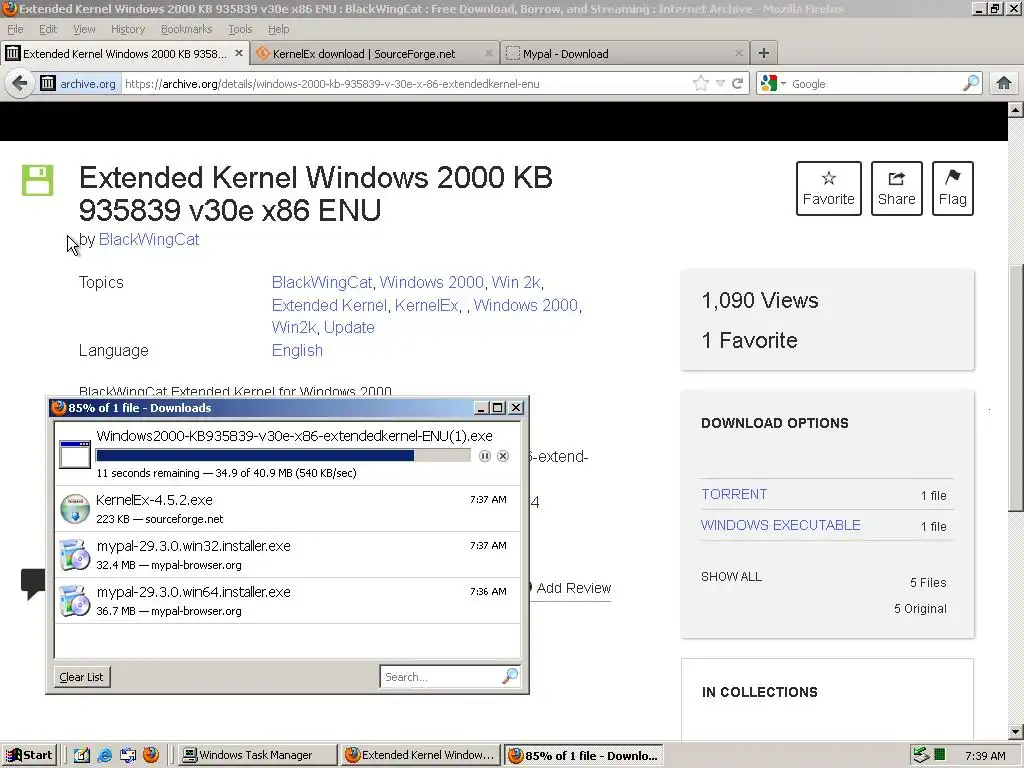Click the Downloads search magnifier icon
The width and height of the screenshot is (1024, 768).
point(510,677)
